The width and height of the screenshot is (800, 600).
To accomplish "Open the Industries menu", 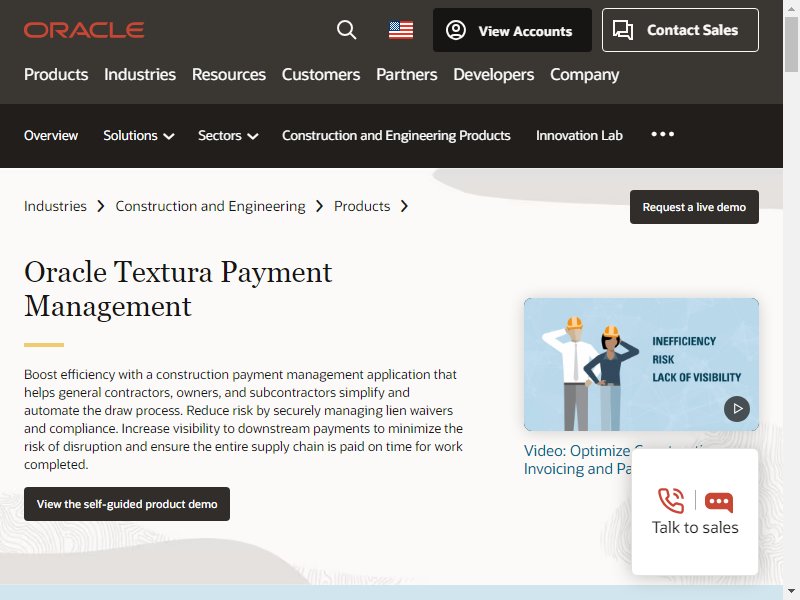I will click(140, 74).
